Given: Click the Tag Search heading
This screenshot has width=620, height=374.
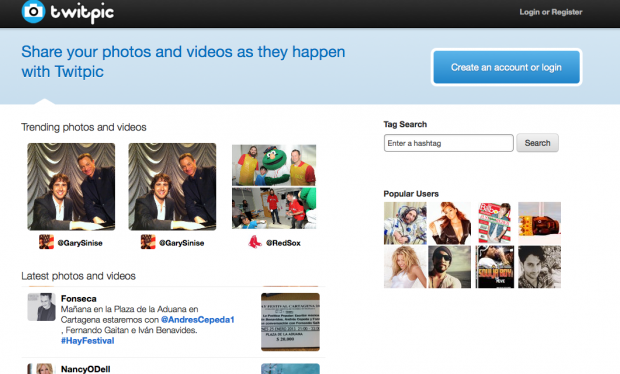Looking at the screenshot, I should (x=405, y=124).
